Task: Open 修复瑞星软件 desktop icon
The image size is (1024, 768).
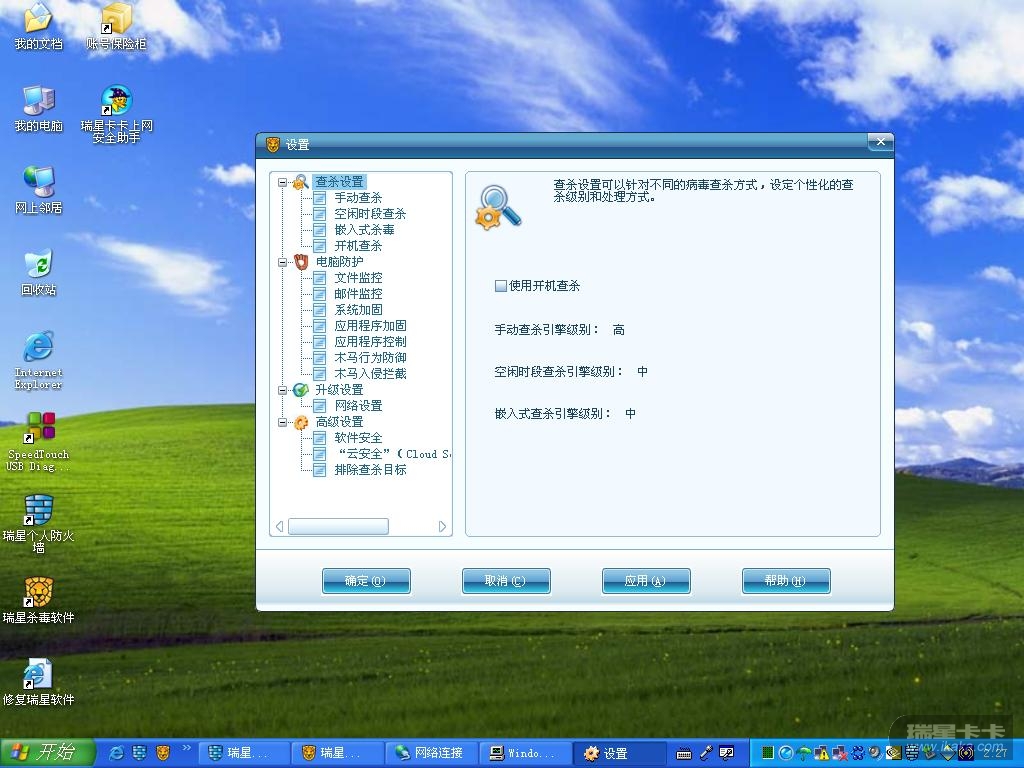Action: tap(39, 682)
